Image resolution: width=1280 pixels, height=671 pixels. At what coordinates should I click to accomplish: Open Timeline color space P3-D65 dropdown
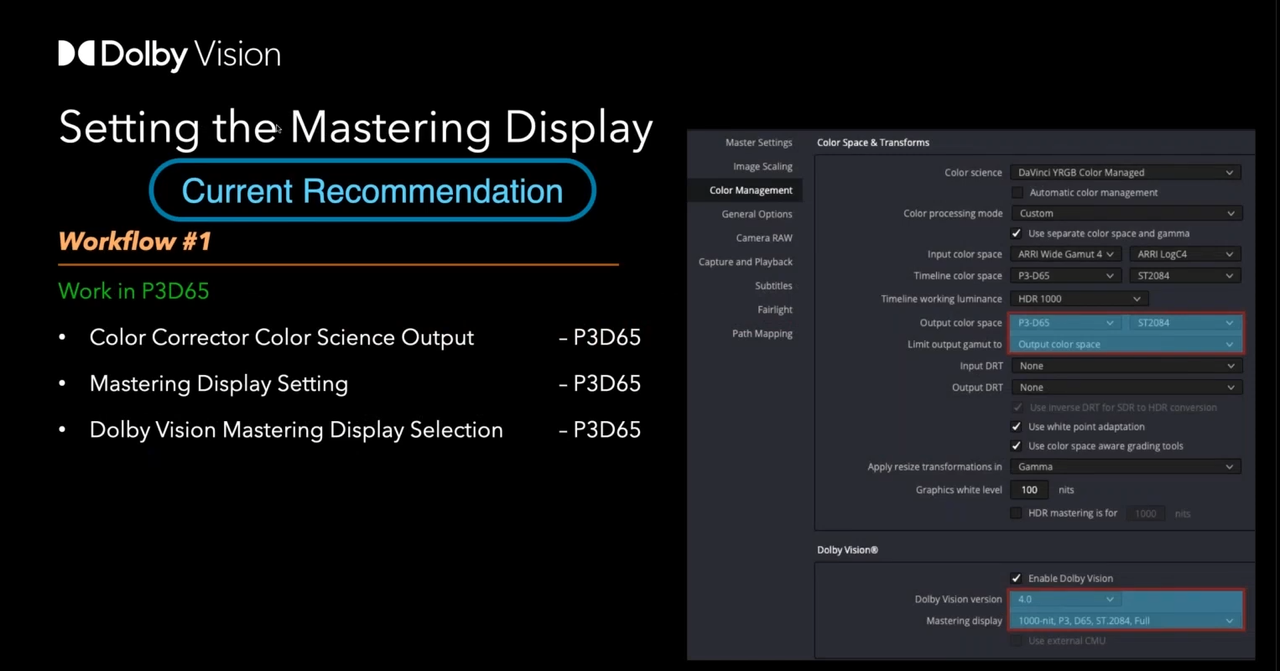tap(1065, 275)
